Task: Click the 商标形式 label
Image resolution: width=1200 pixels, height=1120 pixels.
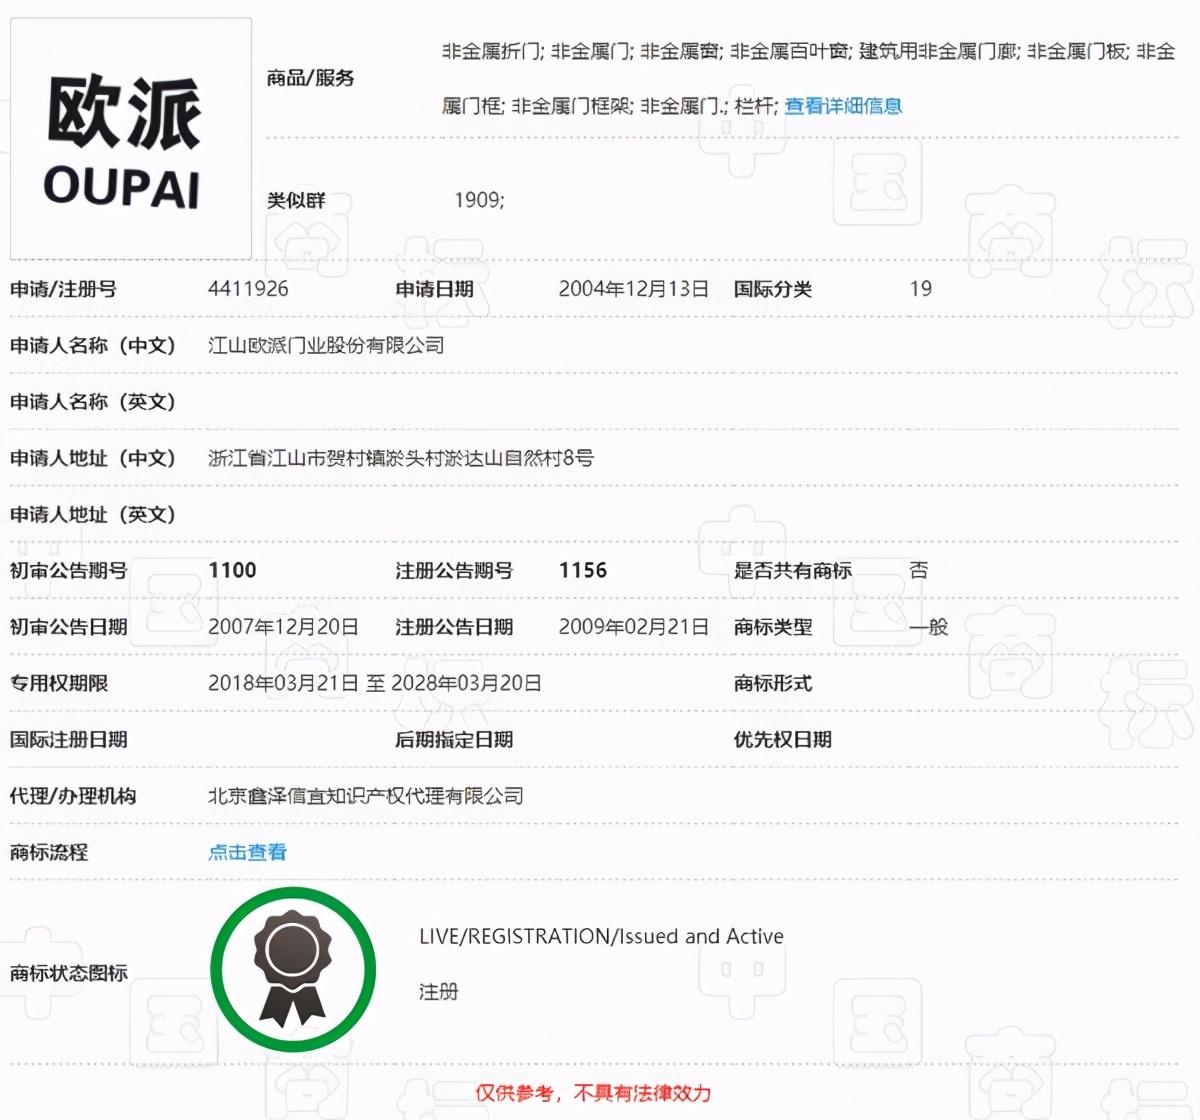Action: tap(773, 683)
